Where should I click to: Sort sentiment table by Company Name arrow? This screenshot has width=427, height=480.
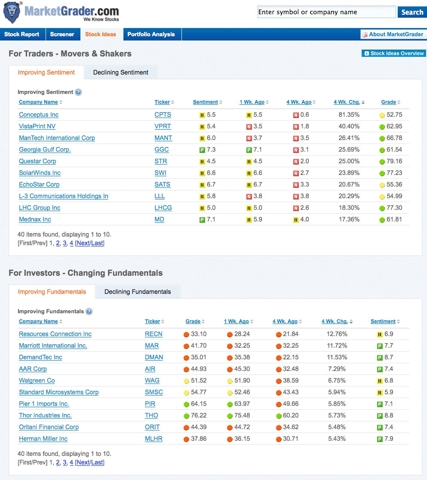pos(61,102)
